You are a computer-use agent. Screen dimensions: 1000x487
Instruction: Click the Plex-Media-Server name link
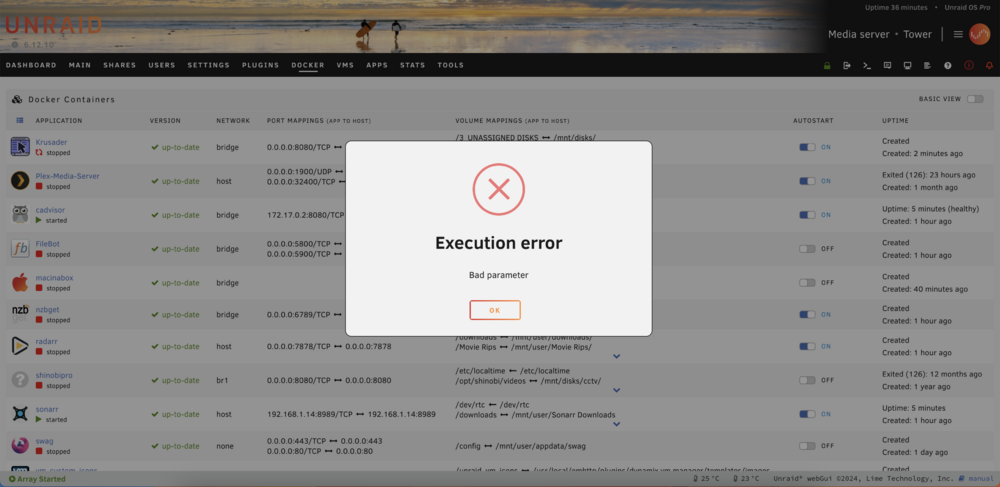(x=68, y=176)
